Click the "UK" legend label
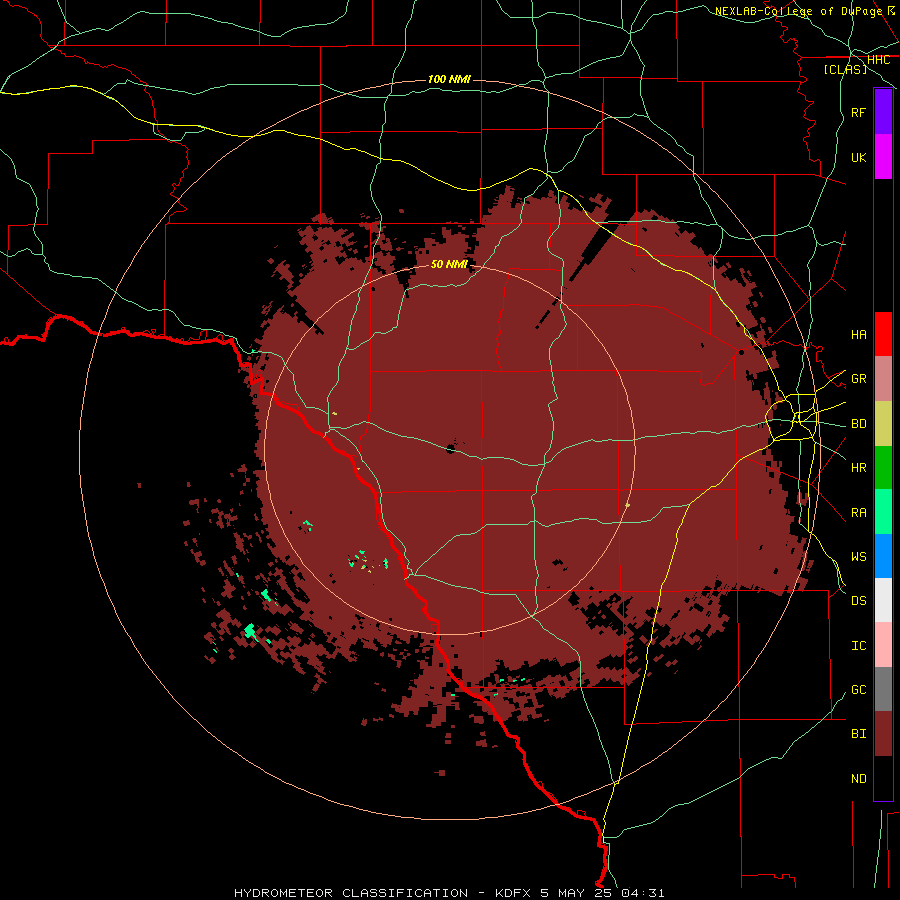900x900 pixels. tap(858, 157)
